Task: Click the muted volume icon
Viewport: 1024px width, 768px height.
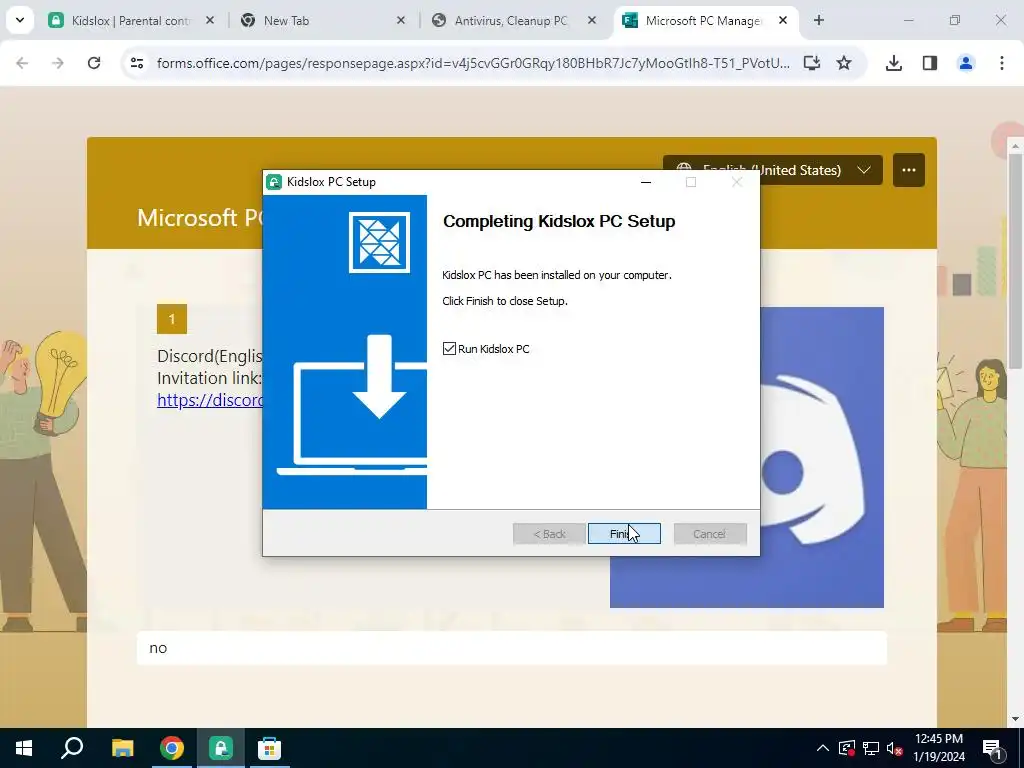Action: click(895, 748)
